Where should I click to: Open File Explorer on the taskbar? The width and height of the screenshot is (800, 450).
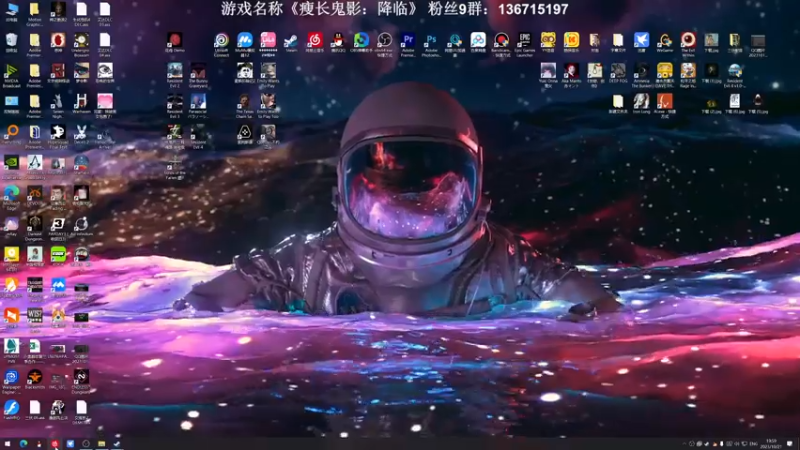(x=102, y=444)
